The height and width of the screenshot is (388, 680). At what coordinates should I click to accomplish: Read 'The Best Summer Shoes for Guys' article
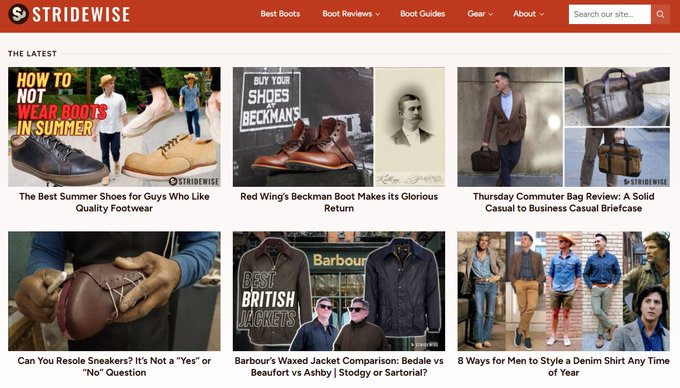click(114, 202)
